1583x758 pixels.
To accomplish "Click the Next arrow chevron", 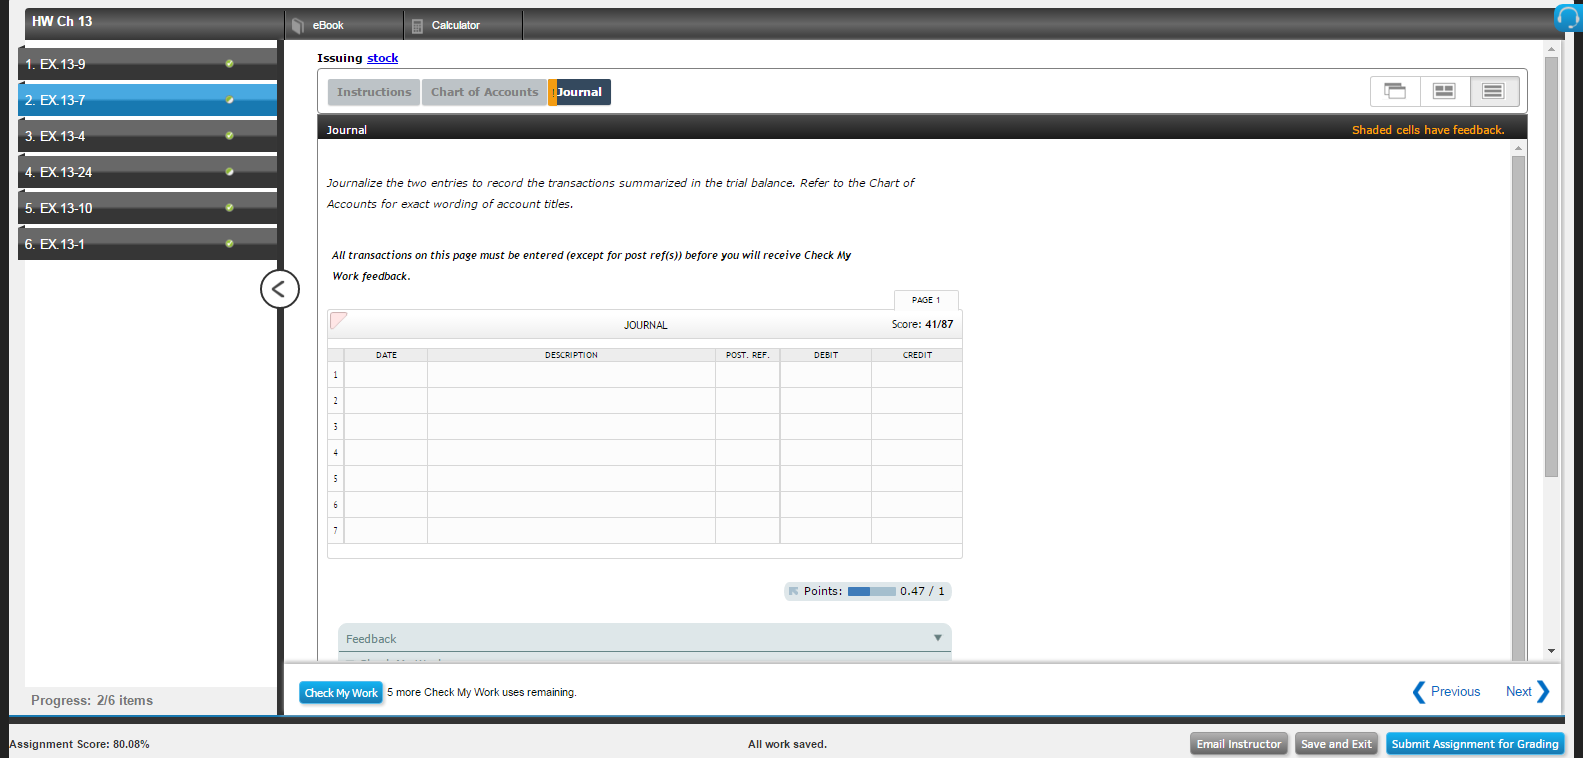I will coord(1543,692).
